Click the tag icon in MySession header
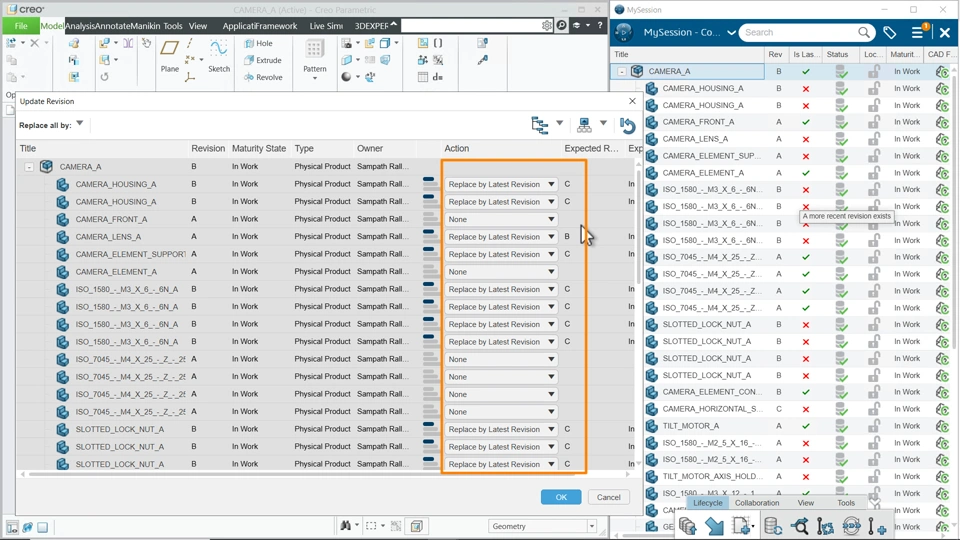The height and width of the screenshot is (540, 960). (890, 32)
